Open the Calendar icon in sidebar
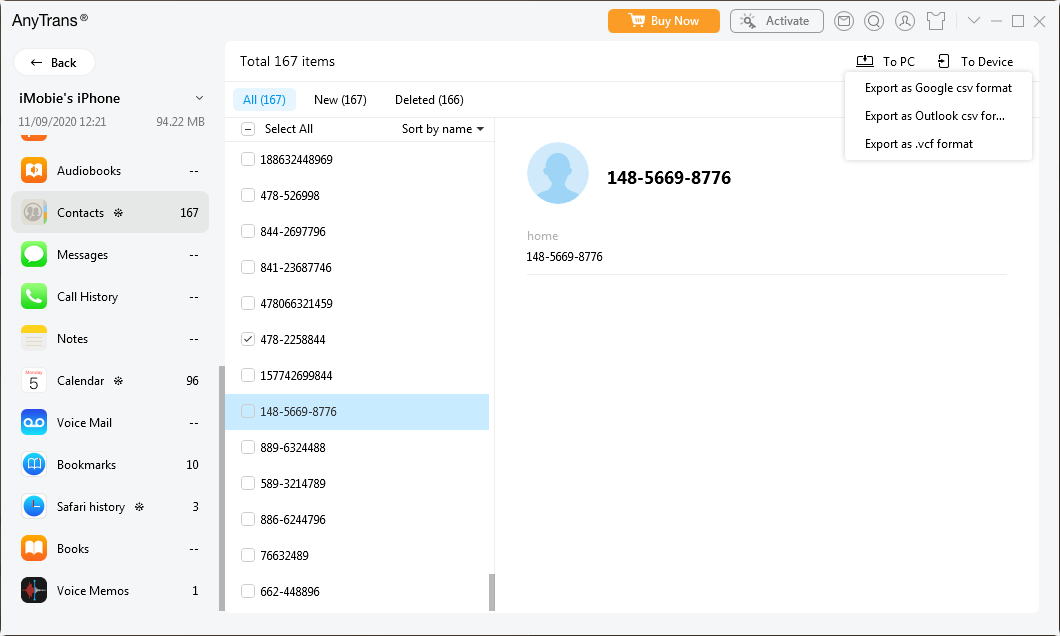 [x=34, y=381]
